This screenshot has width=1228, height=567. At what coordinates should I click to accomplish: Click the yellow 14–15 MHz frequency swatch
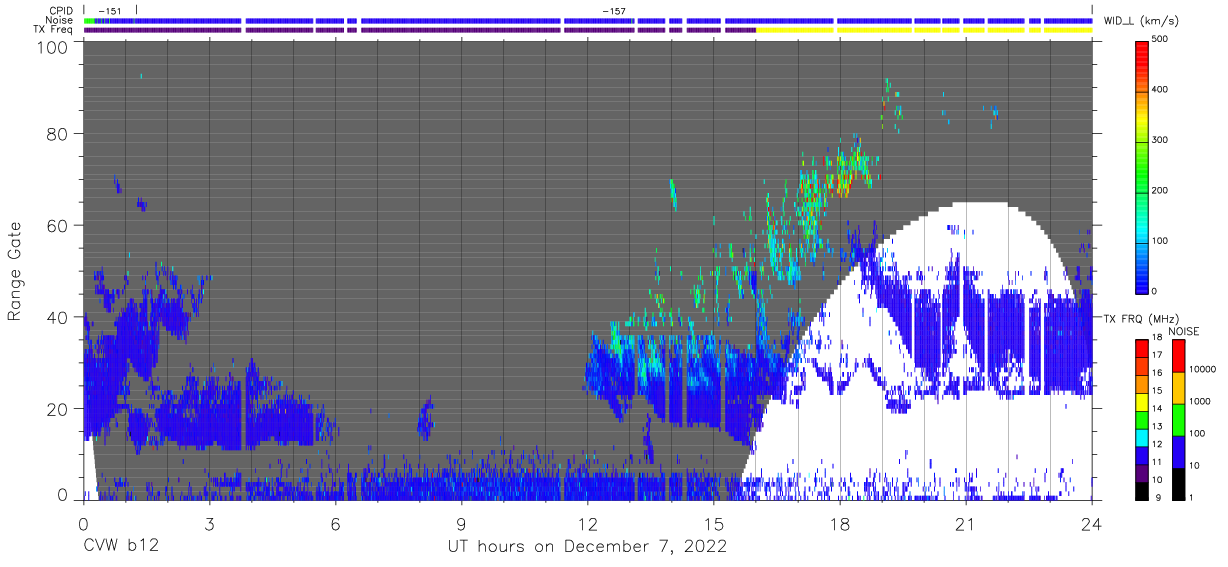point(1143,402)
